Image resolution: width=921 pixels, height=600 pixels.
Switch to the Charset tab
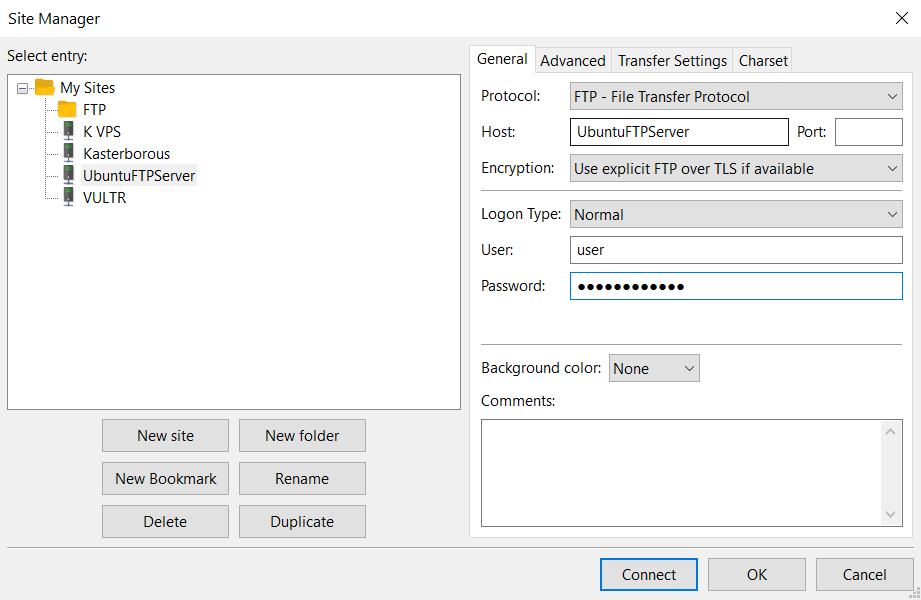(762, 60)
